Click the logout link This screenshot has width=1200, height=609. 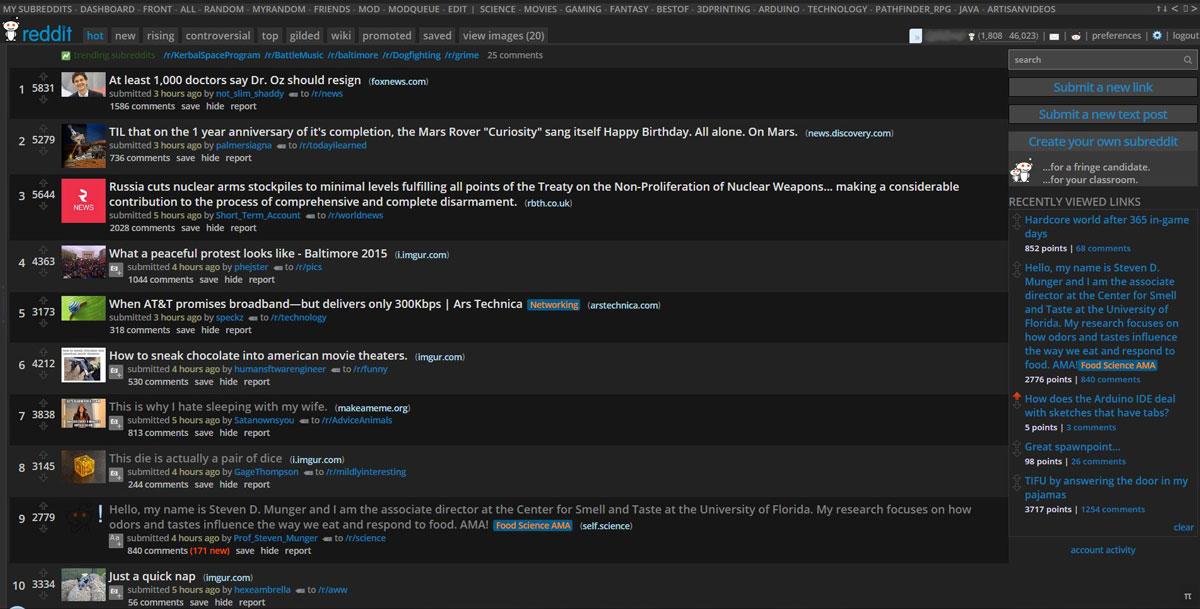(1185, 36)
